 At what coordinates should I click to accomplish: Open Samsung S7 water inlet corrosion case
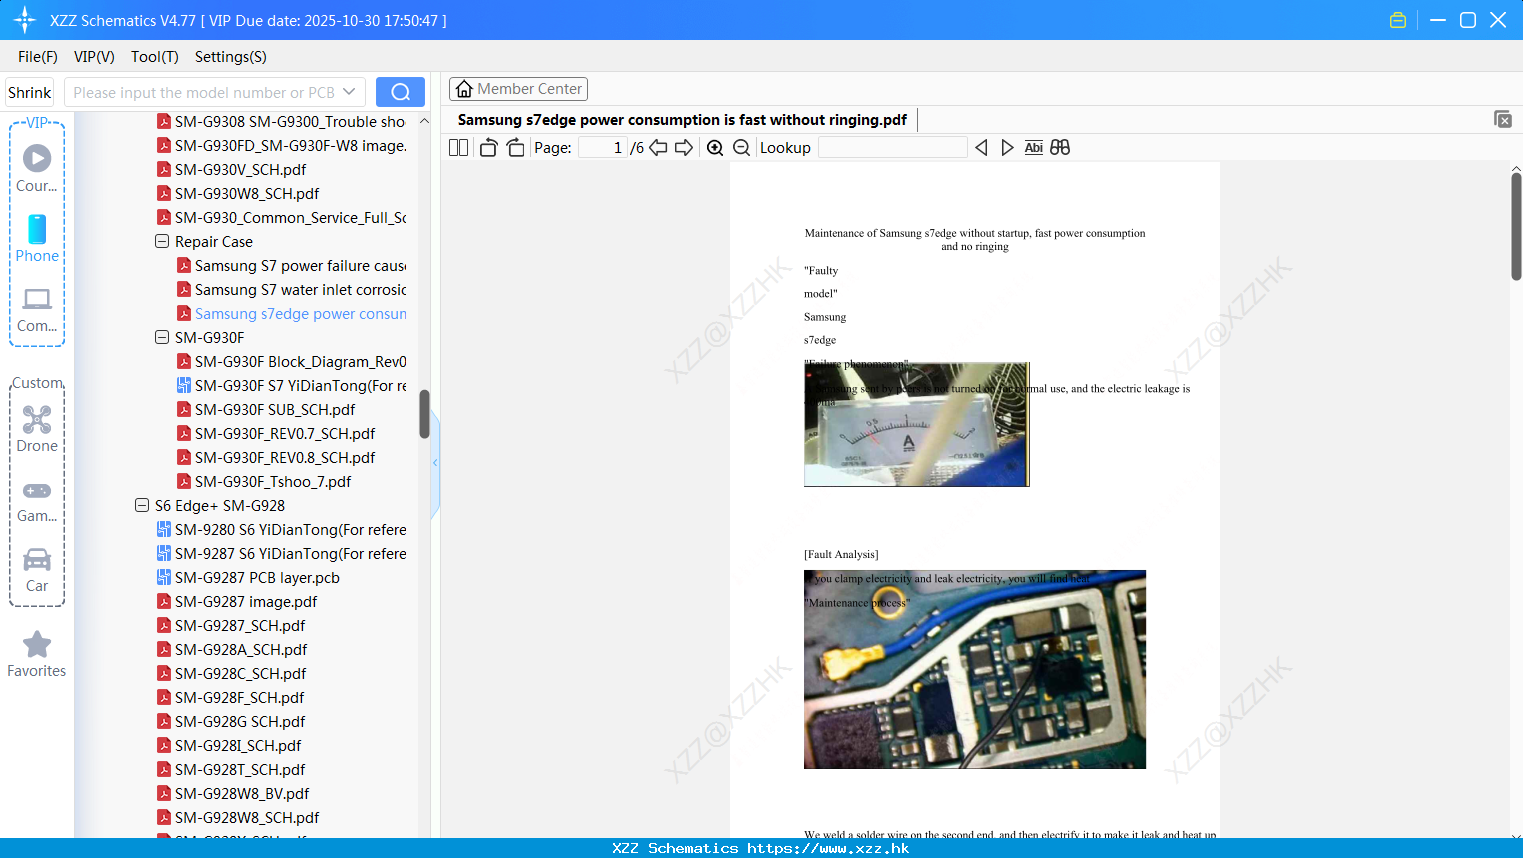(x=291, y=290)
